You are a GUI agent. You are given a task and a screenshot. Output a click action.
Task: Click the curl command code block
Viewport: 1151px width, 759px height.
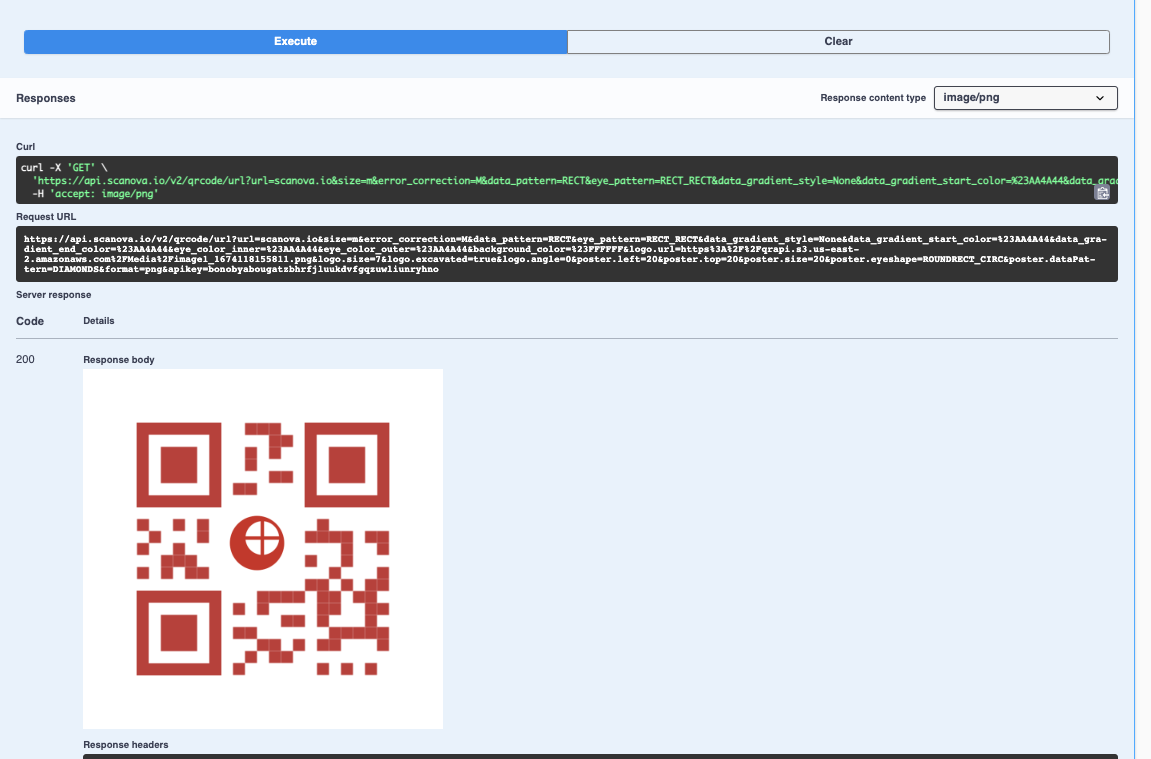[567, 180]
